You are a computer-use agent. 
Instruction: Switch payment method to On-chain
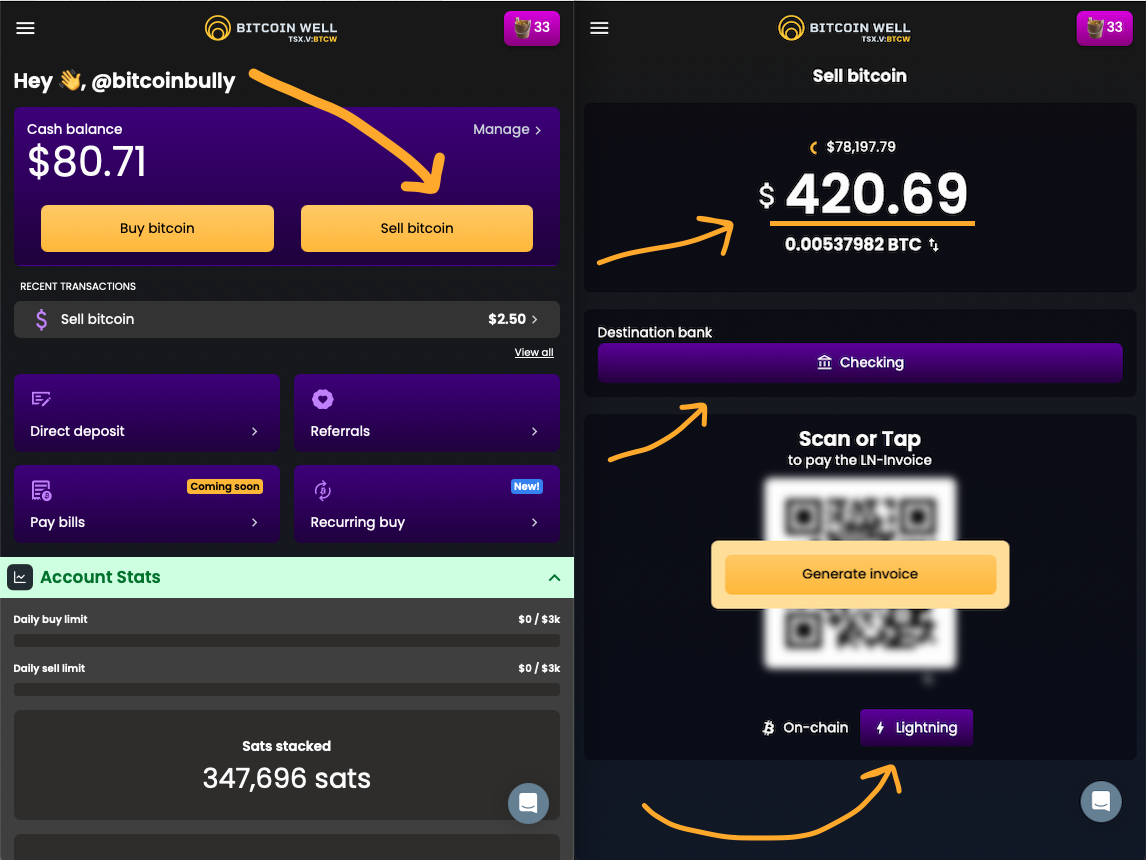805,728
